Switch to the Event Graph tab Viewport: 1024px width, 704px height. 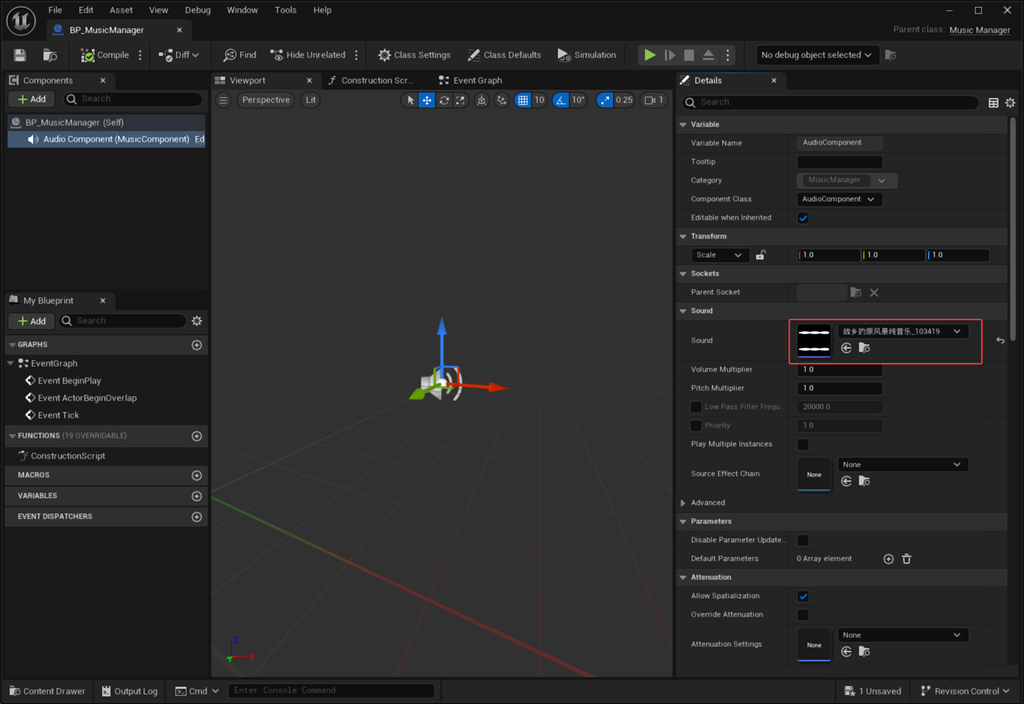pyautogui.click(x=471, y=80)
